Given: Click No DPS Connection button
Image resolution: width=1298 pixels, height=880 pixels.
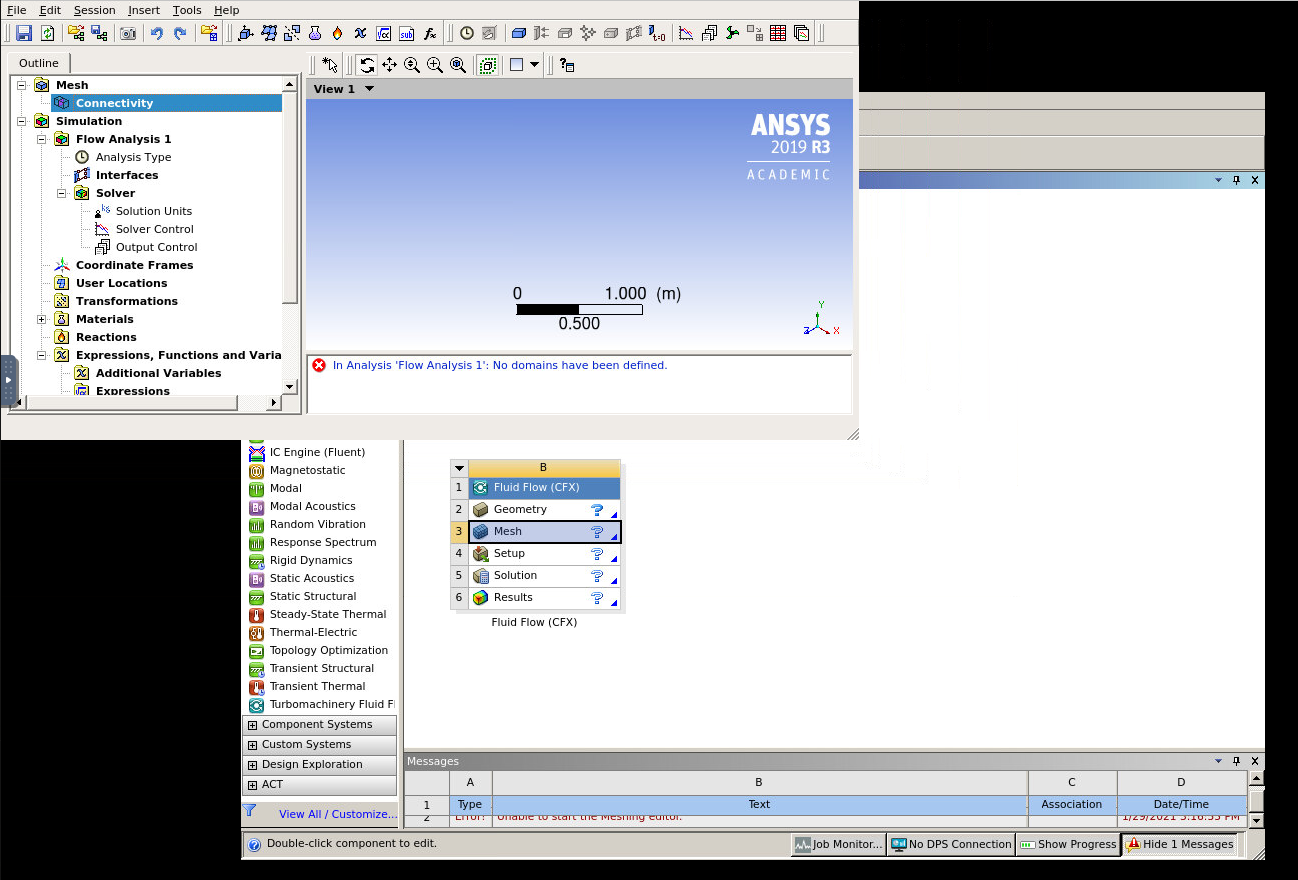Looking at the screenshot, I should 951,844.
